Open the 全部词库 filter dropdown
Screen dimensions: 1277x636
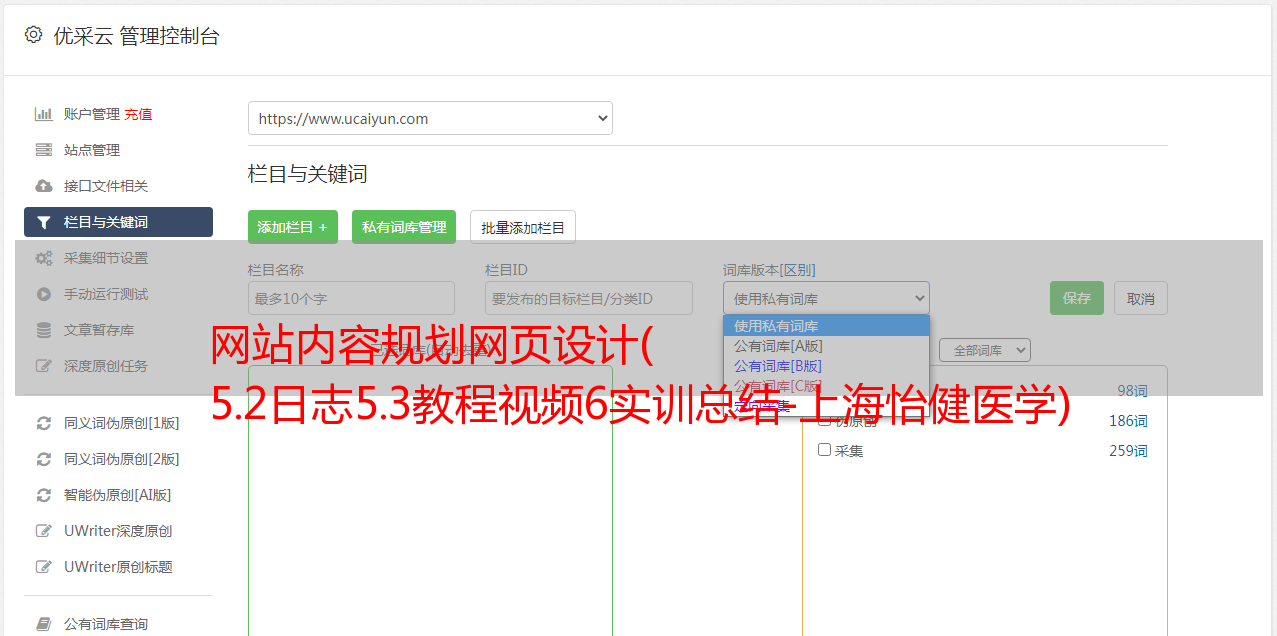[x=985, y=350]
